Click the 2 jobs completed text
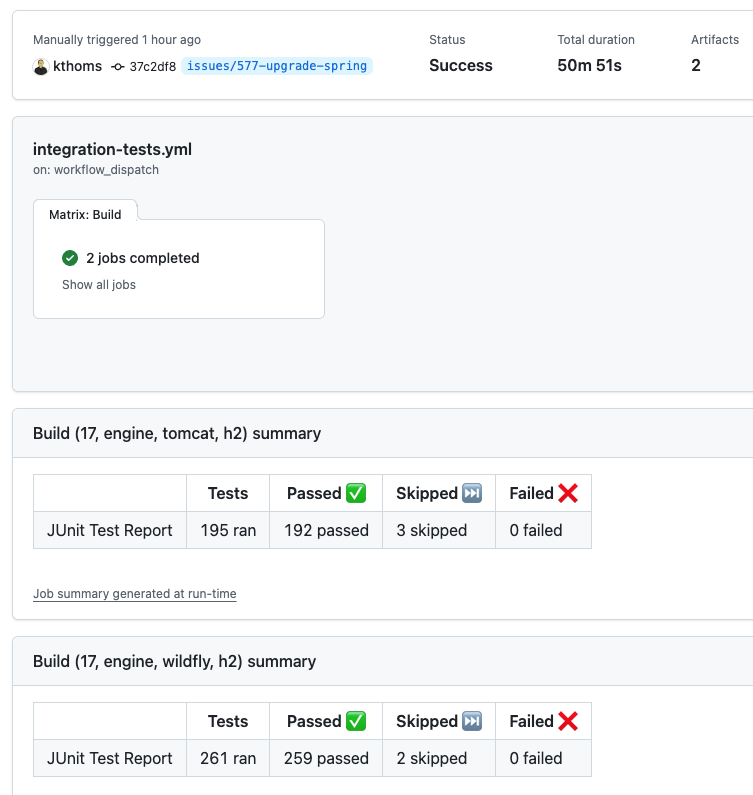Viewport: 753px width, 795px height. pos(143,258)
